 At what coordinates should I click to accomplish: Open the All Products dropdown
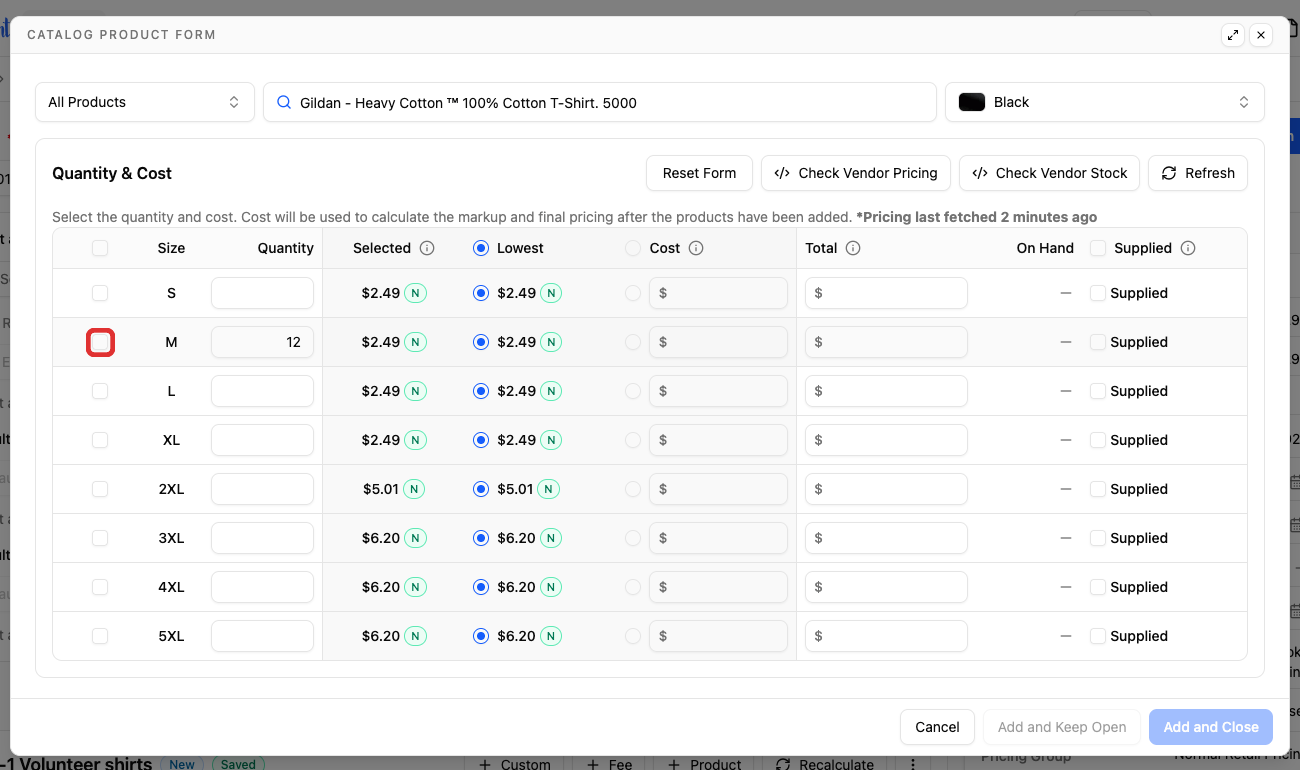coord(145,102)
